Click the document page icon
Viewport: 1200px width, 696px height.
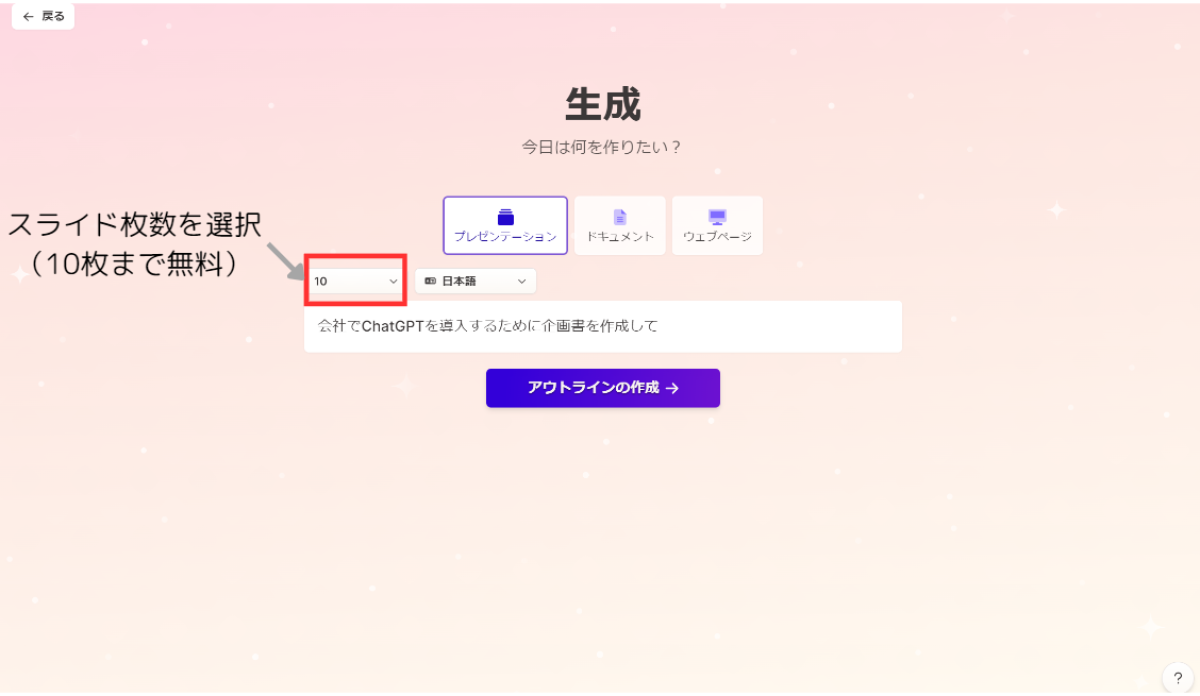pos(620,217)
